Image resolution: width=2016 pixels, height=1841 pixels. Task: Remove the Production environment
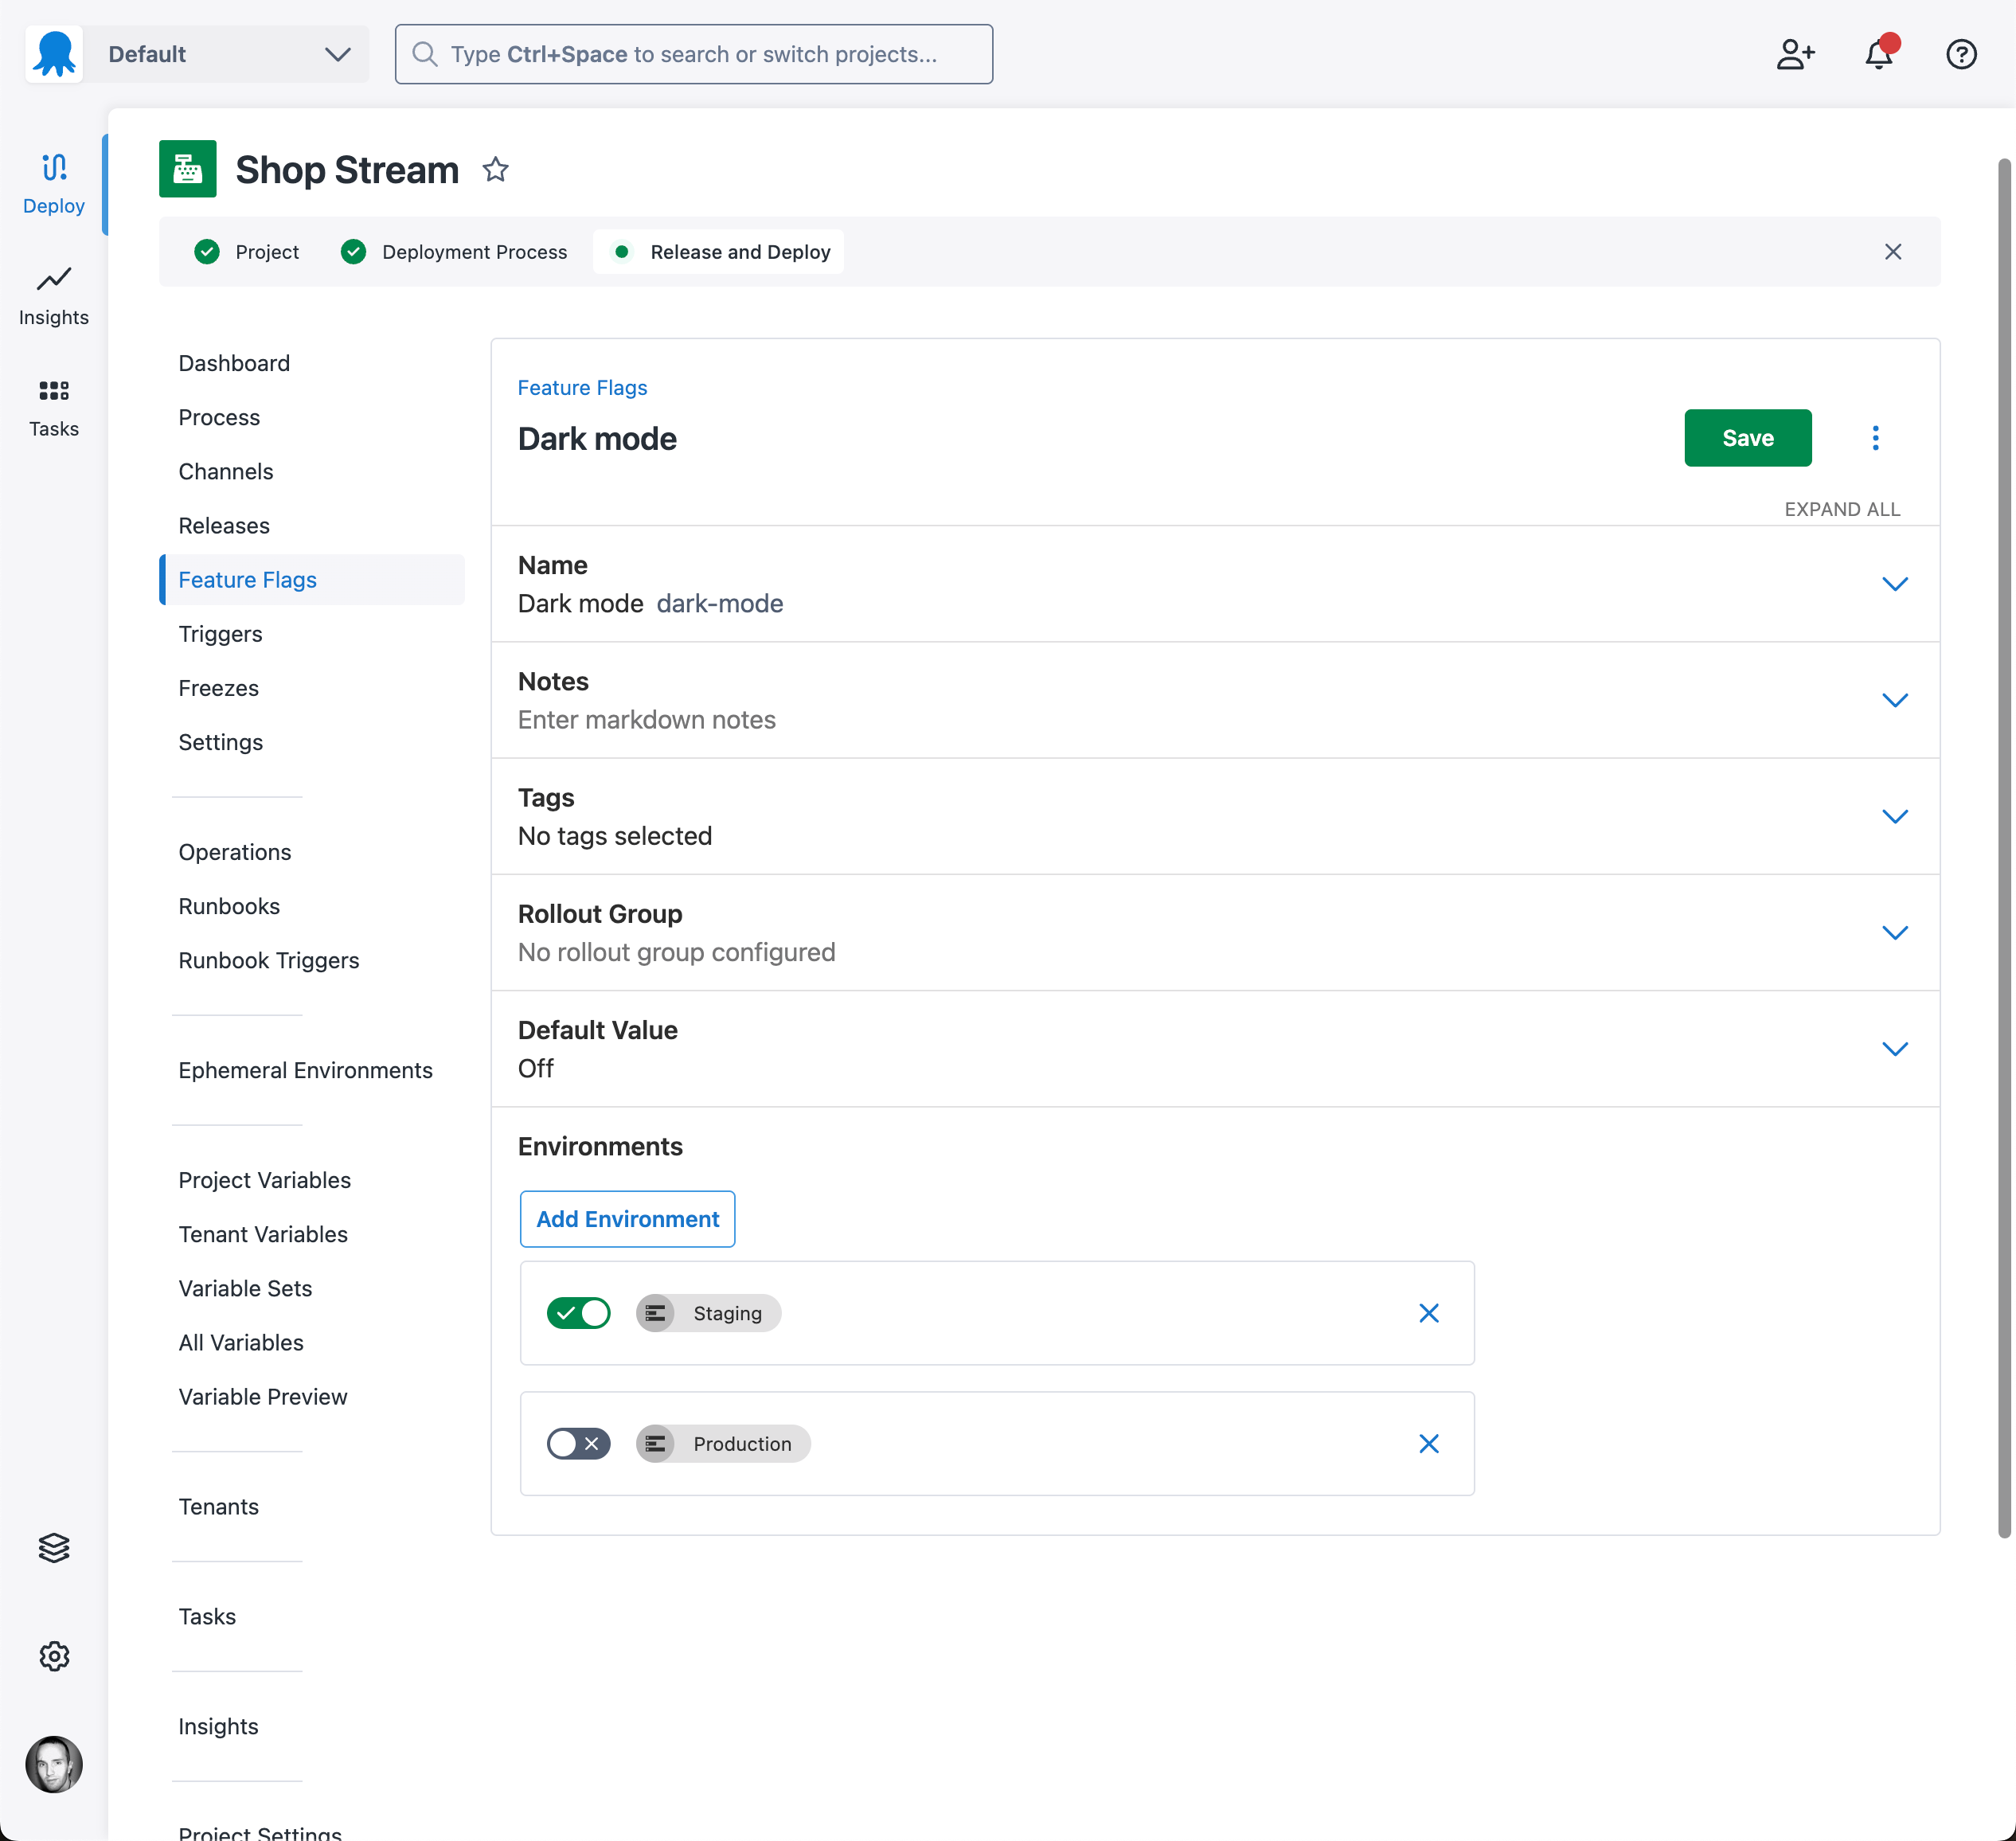[1429, 1444]
